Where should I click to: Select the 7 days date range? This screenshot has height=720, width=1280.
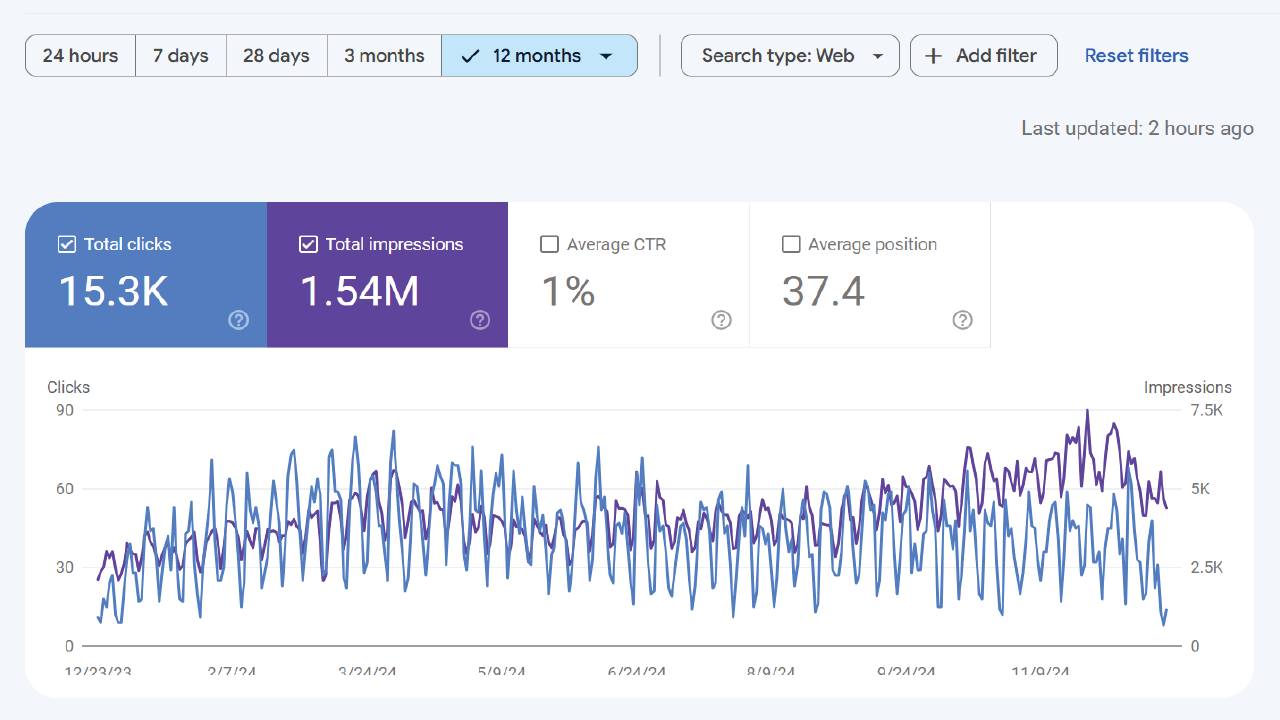click(181, 56)
